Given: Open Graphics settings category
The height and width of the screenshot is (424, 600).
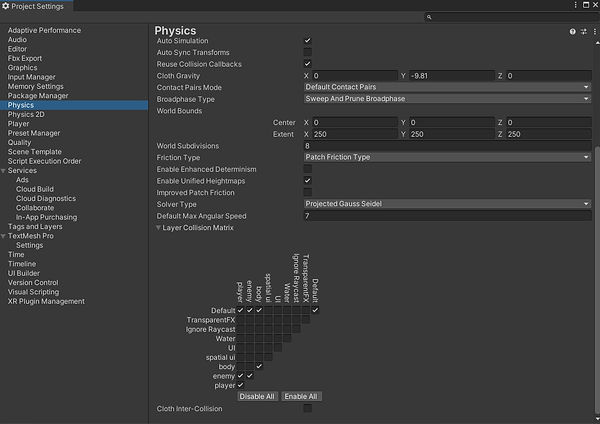Looking at the screenshot, I should pos(23,68).
